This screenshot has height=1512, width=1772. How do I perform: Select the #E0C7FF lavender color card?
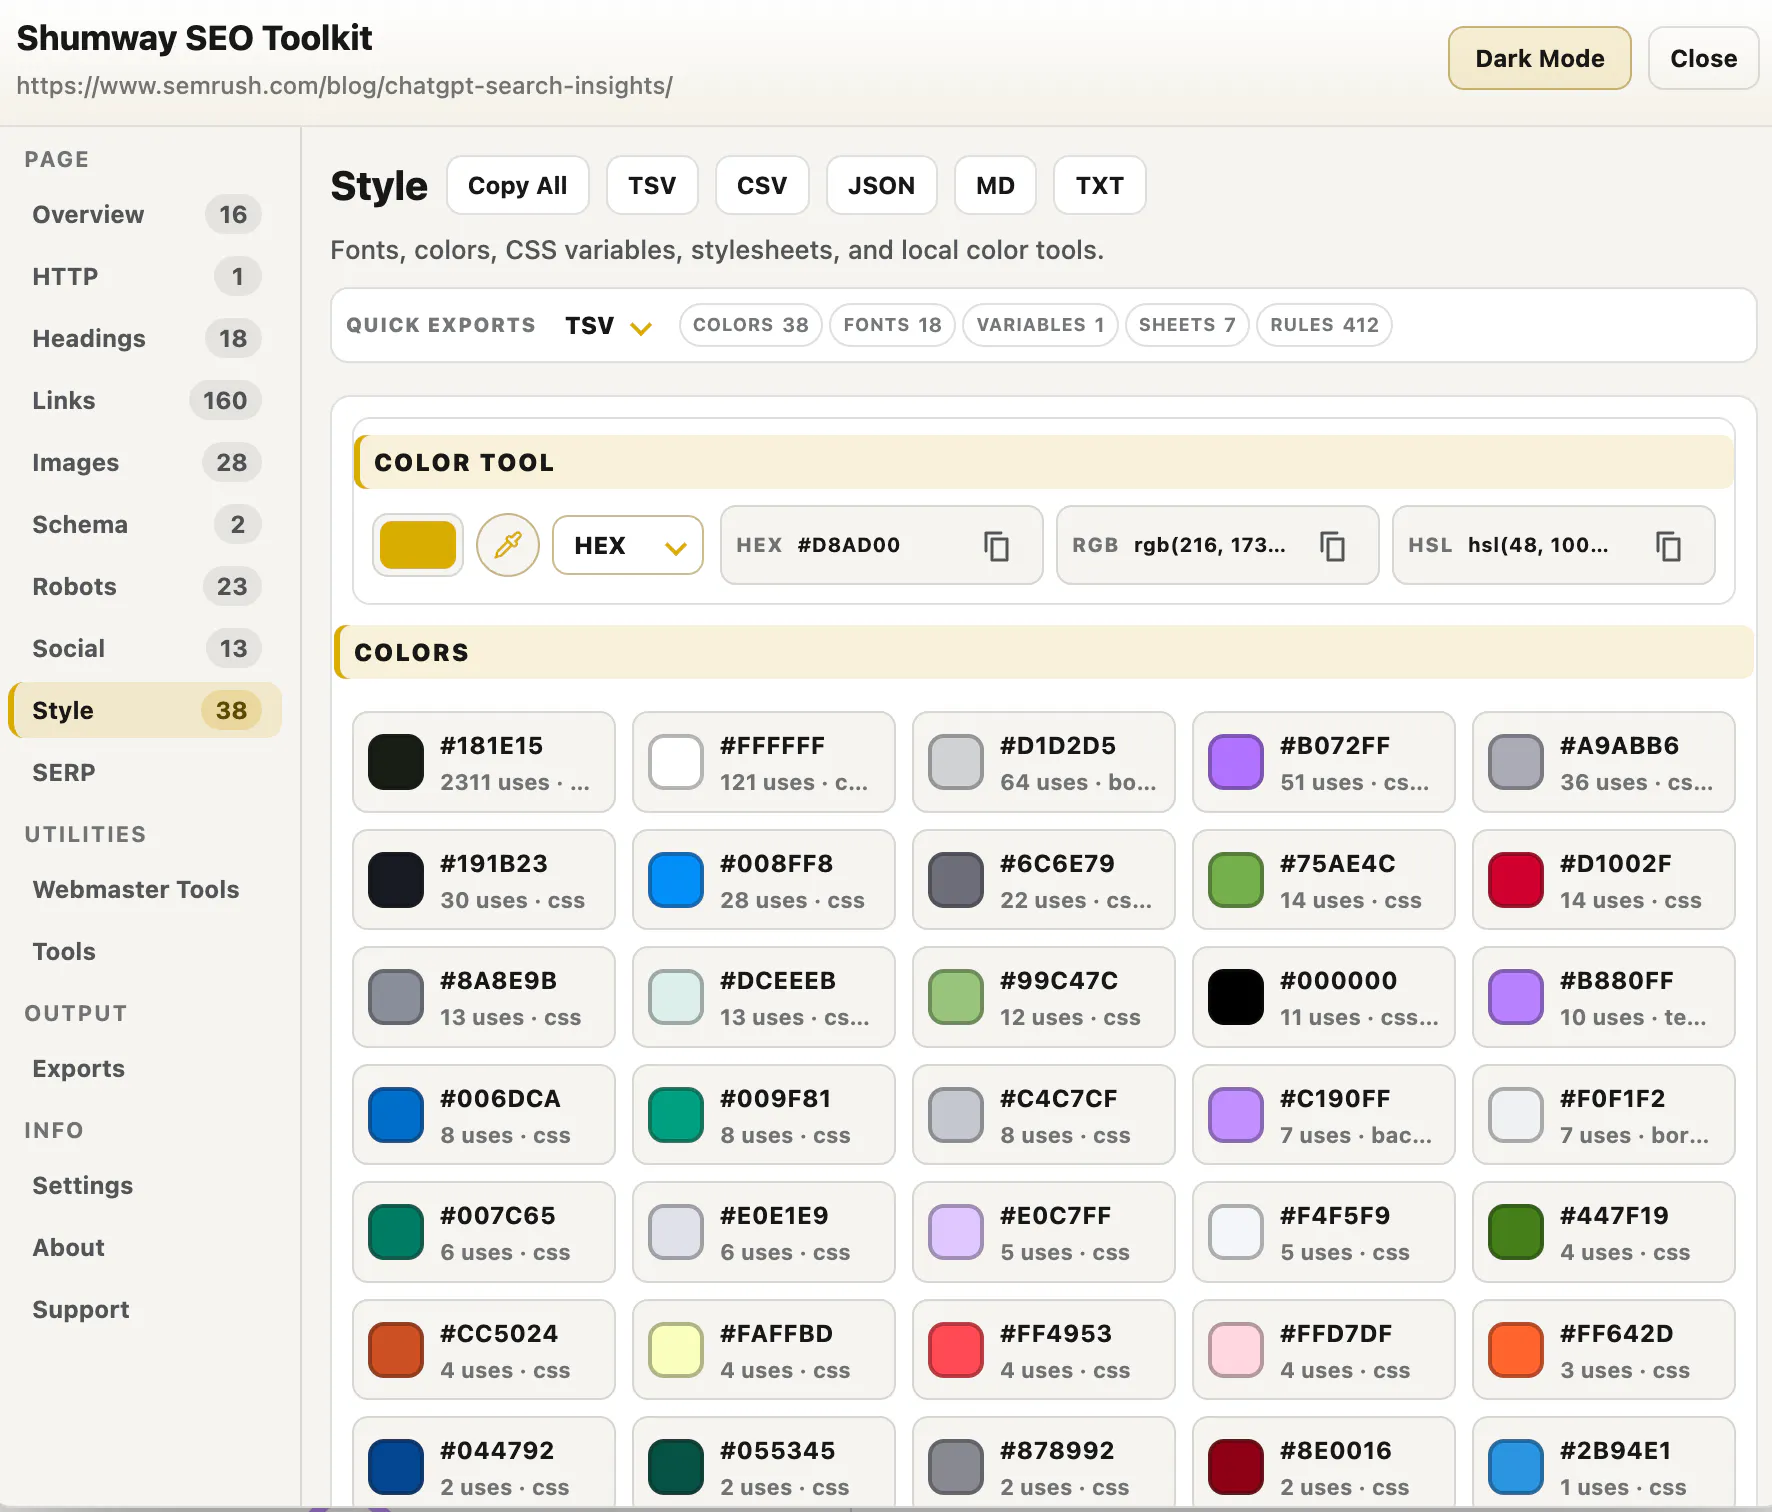(x=1044, y=1232)
